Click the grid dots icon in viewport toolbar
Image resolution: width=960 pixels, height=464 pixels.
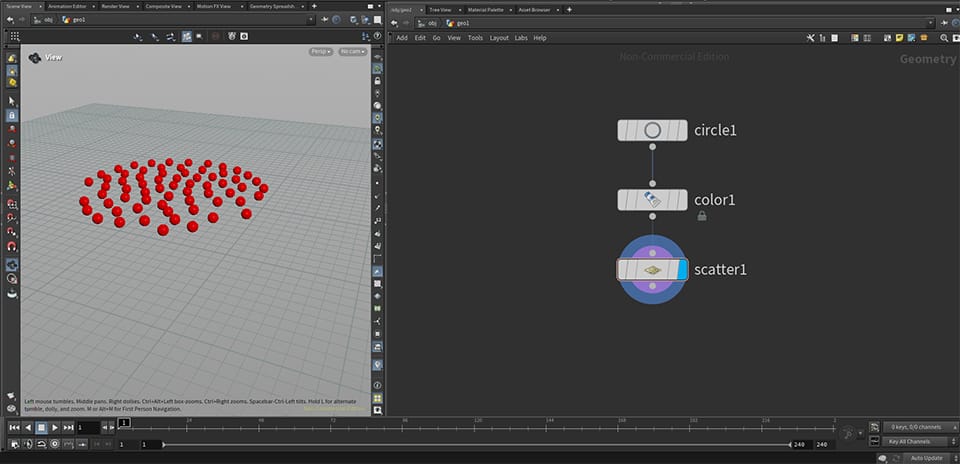point(15,37)
